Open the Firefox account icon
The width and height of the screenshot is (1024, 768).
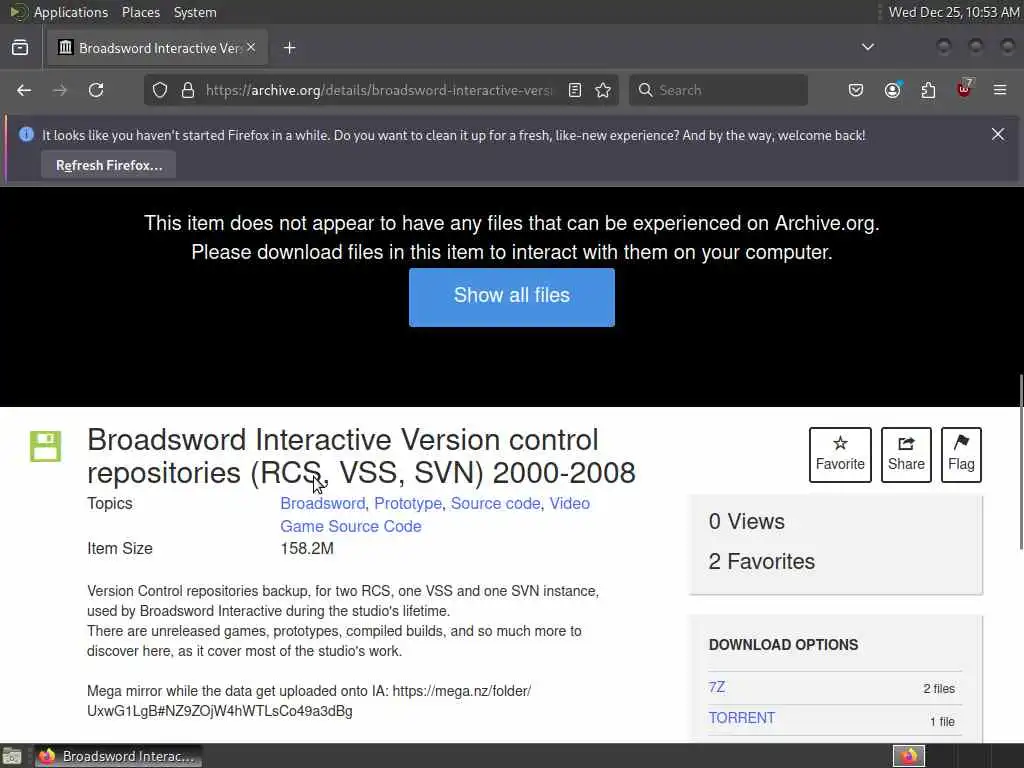point(893,90)
